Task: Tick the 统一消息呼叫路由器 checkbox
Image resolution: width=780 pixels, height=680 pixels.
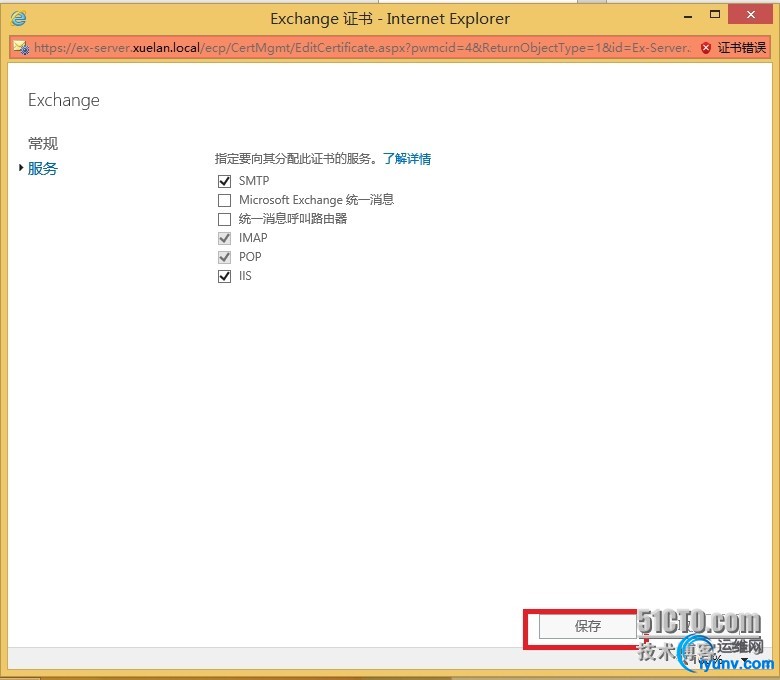Action: [224, 219]
